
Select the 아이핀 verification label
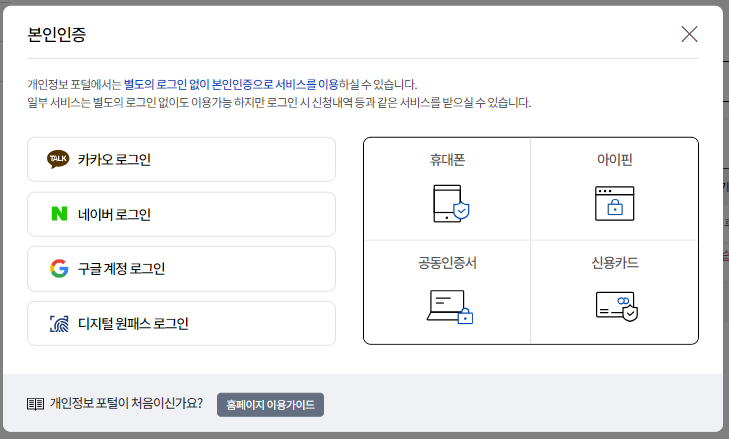(x=614, y=160)
